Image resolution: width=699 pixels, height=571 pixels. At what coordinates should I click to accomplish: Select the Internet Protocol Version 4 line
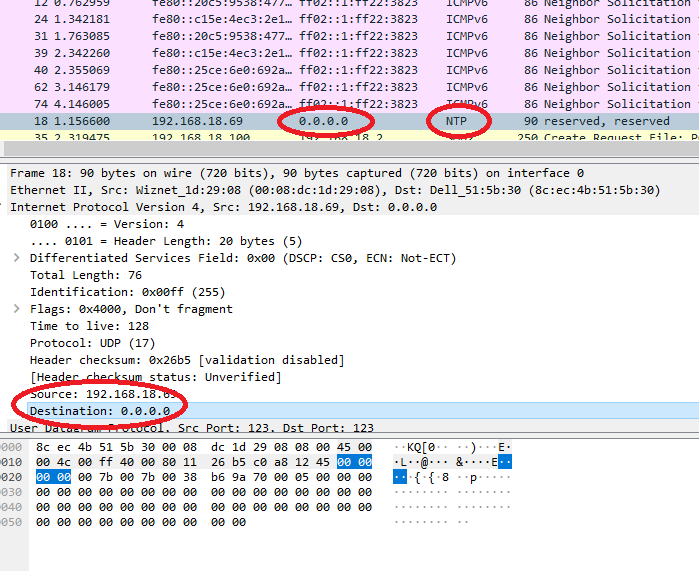[x=224, y=207]
